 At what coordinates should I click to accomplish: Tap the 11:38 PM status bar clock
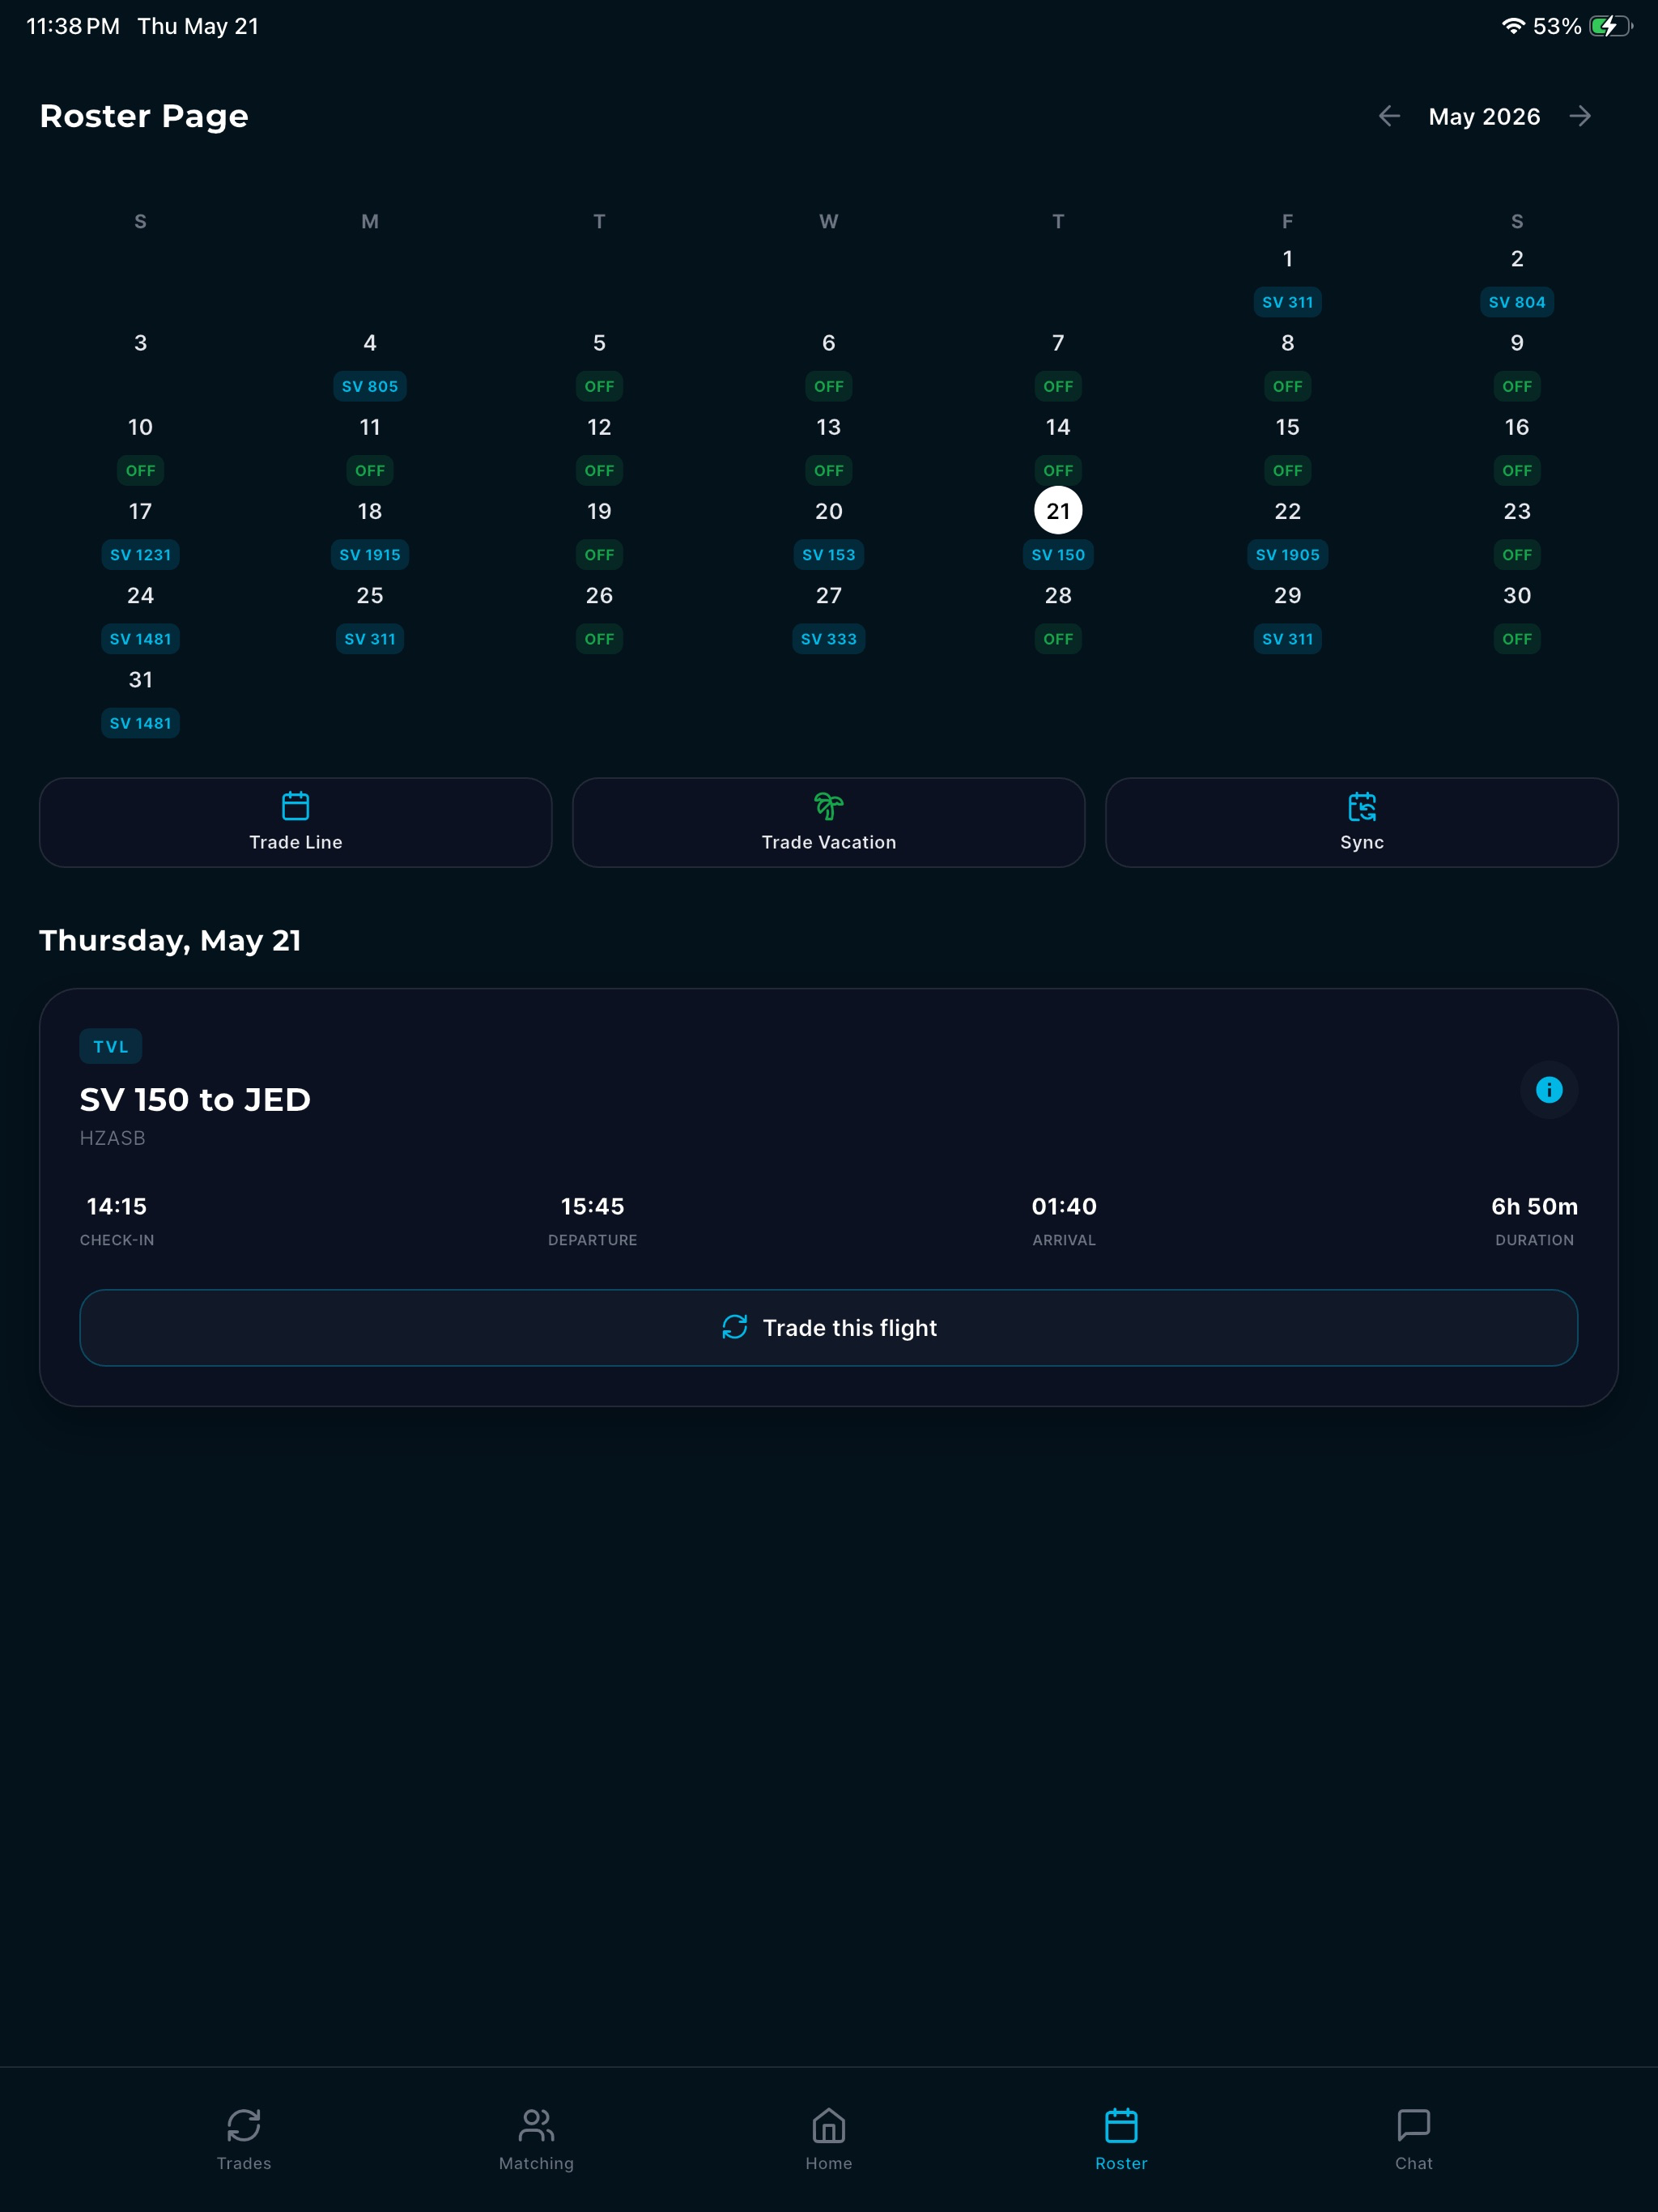73,26
